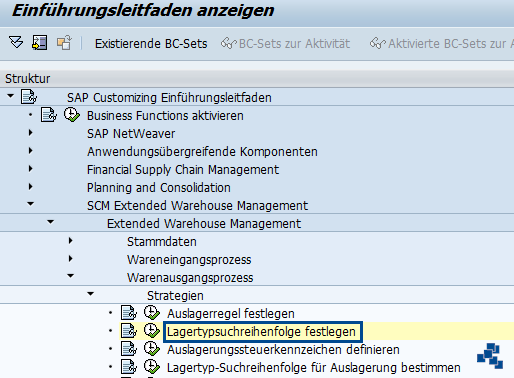This screenshot has height=378, width=514.
Task: Open documentation icon for Auslagerregel festlegen
Action: (x=129, y=313)
